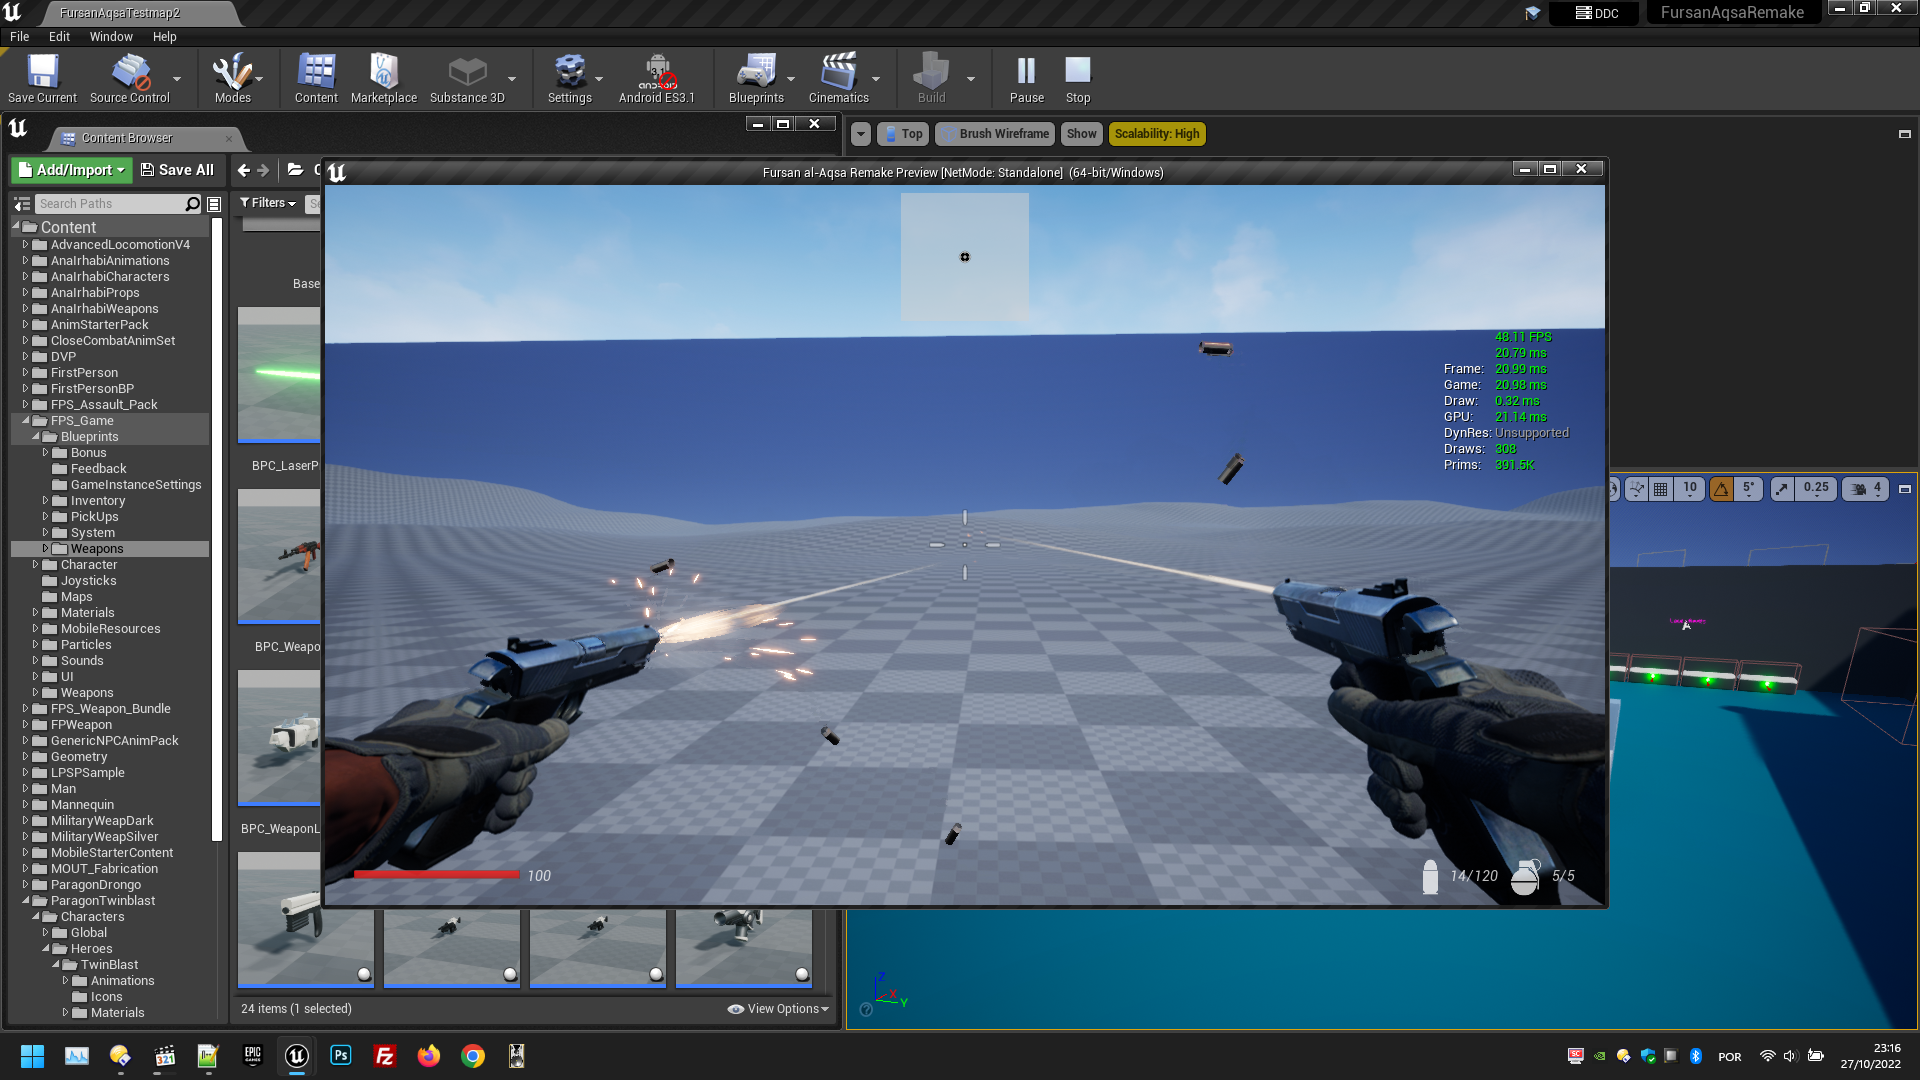
Task: Select the BPC_LaserP asset thumbnail
Action: point(279,375)
